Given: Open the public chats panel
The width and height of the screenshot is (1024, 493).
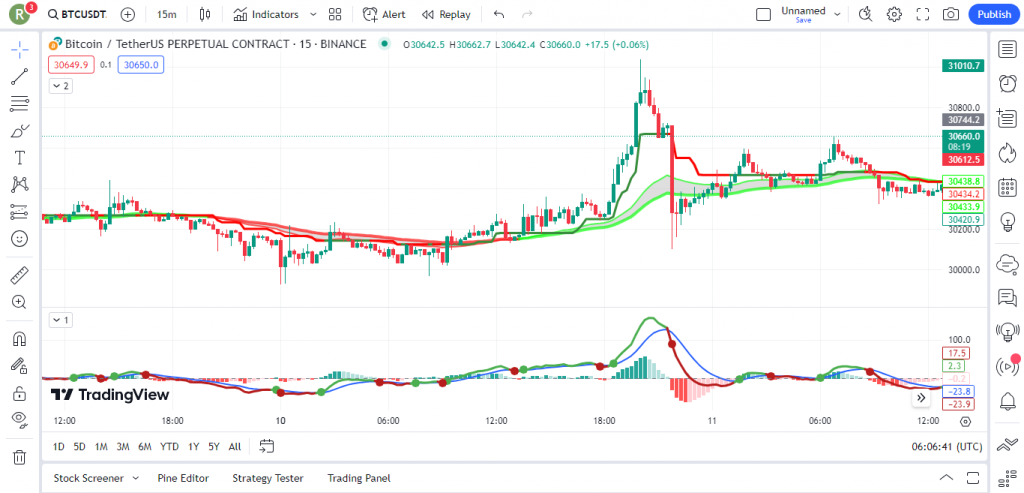Looking at the screenshot, I should pos(1007,263).
